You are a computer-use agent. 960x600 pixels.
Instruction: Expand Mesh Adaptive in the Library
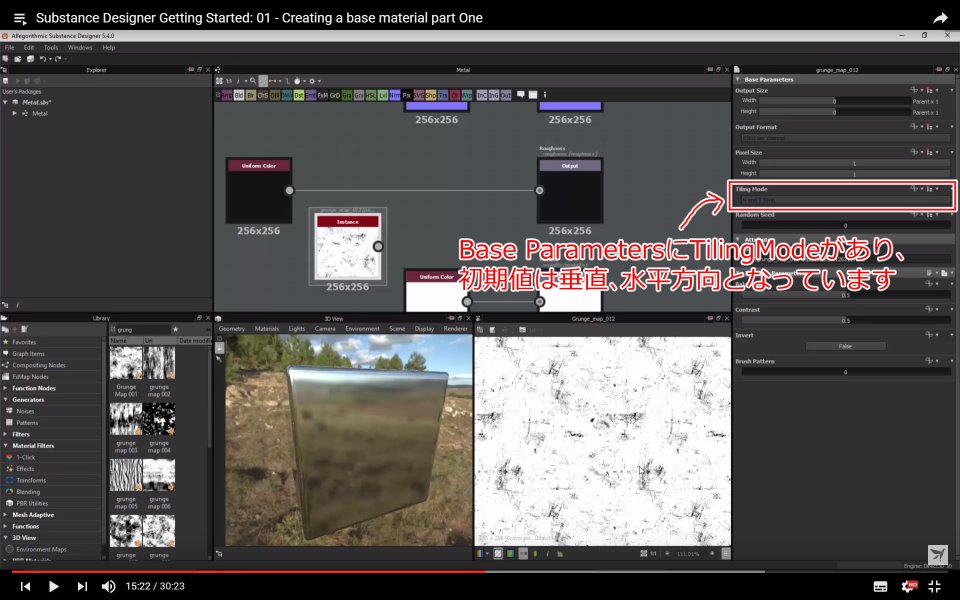click(x=6, y=515)
